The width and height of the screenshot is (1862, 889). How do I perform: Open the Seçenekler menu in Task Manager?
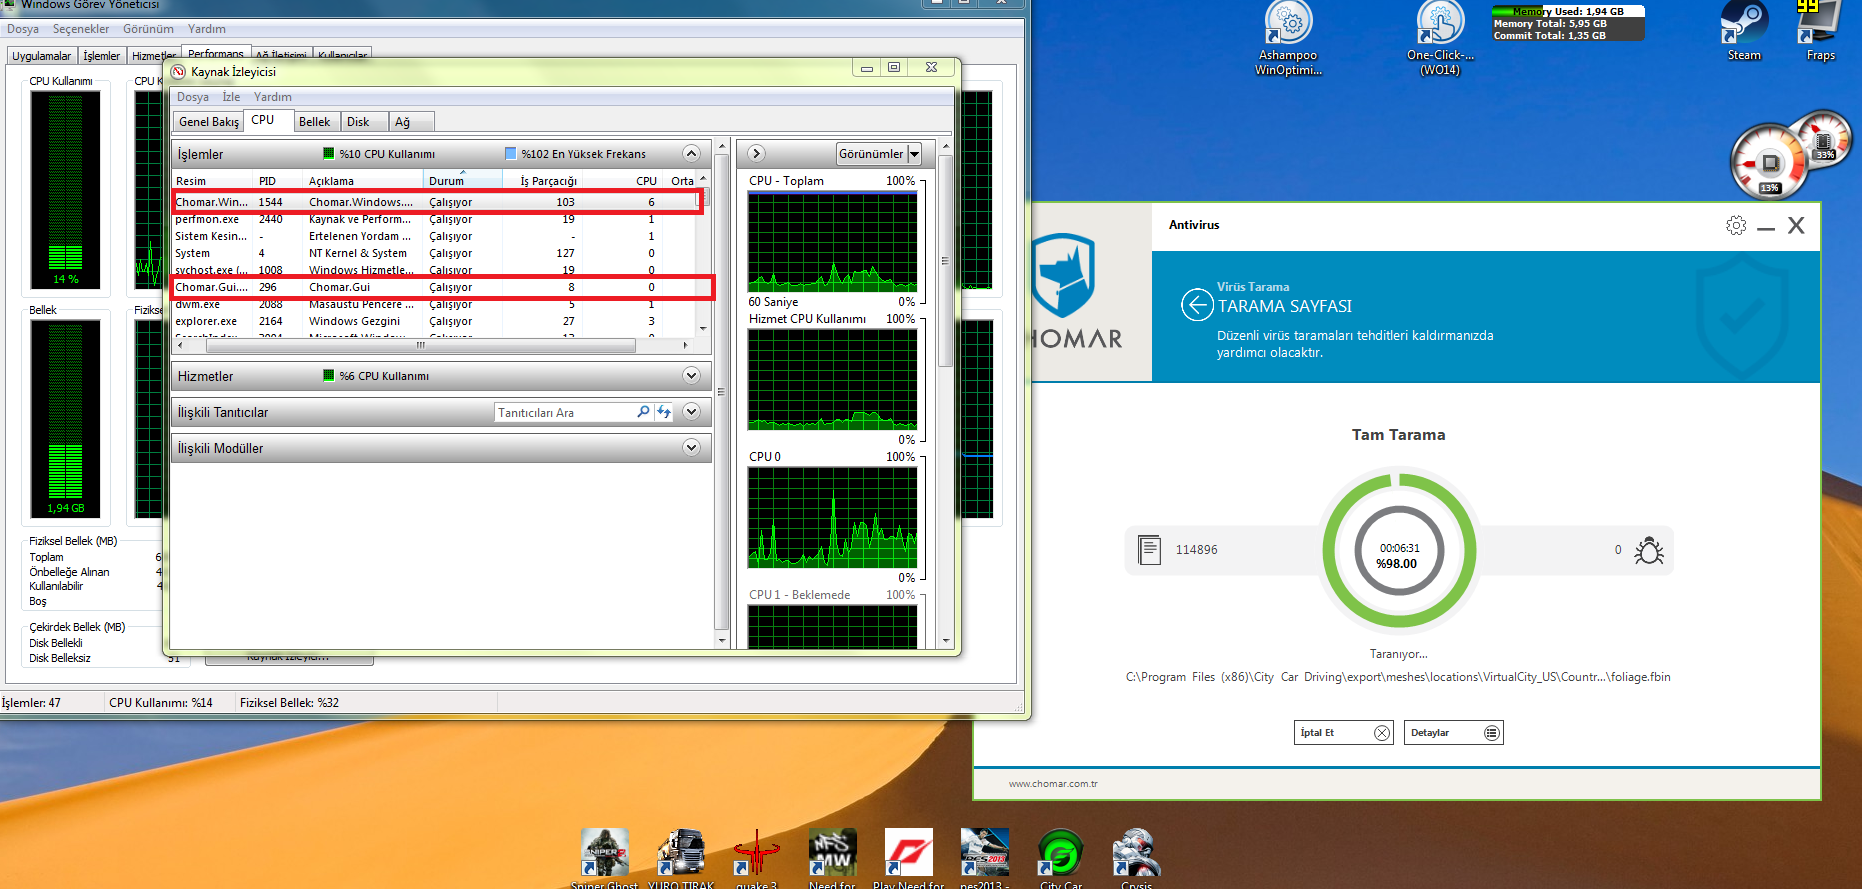(x=81, y=29)
